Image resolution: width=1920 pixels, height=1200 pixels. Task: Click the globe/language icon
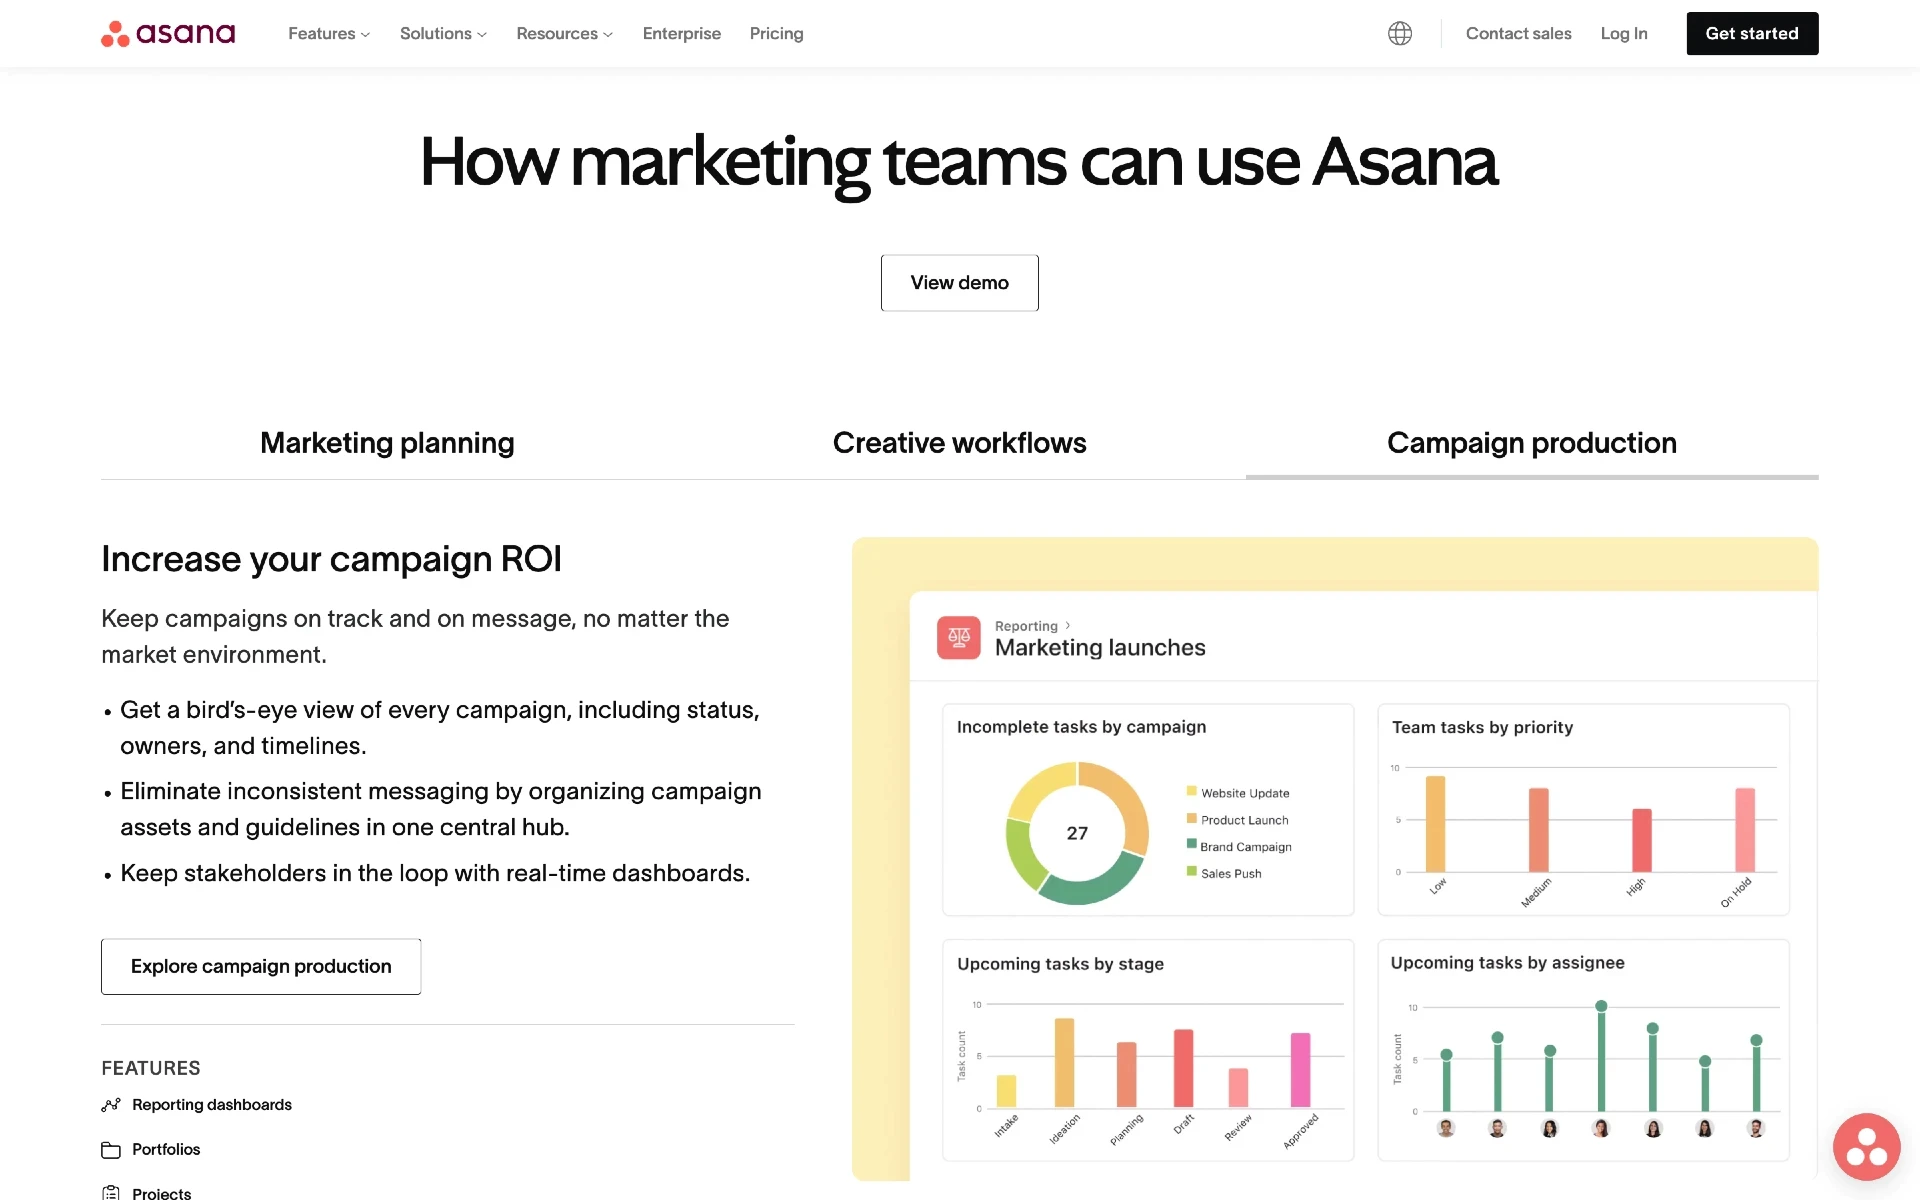[x=1400, y=33]
